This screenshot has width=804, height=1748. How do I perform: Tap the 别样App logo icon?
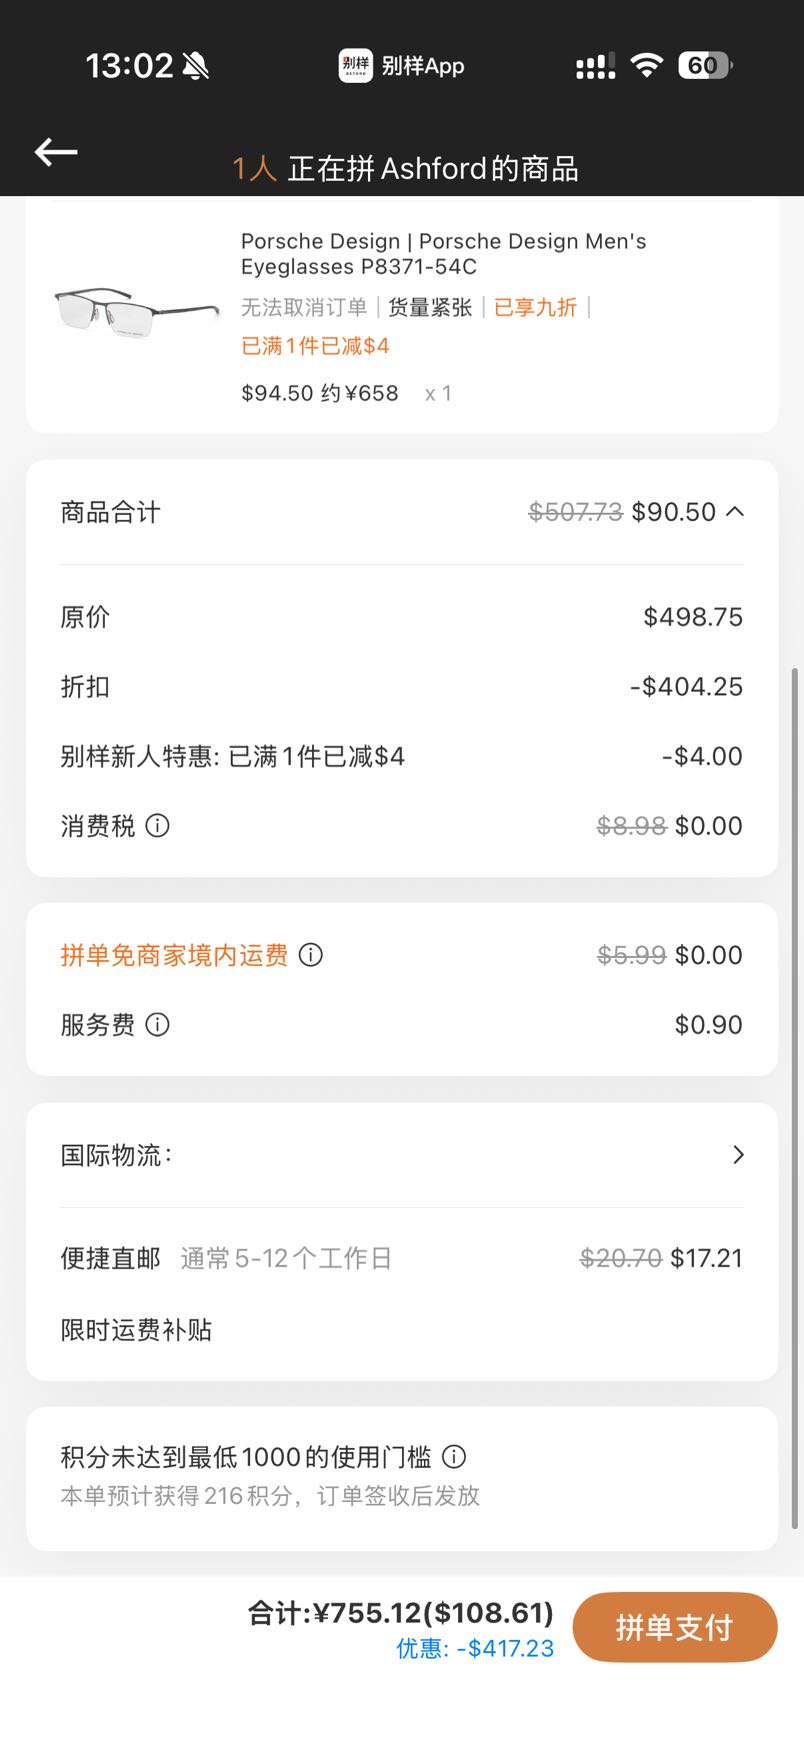click(x=355, y=66)
